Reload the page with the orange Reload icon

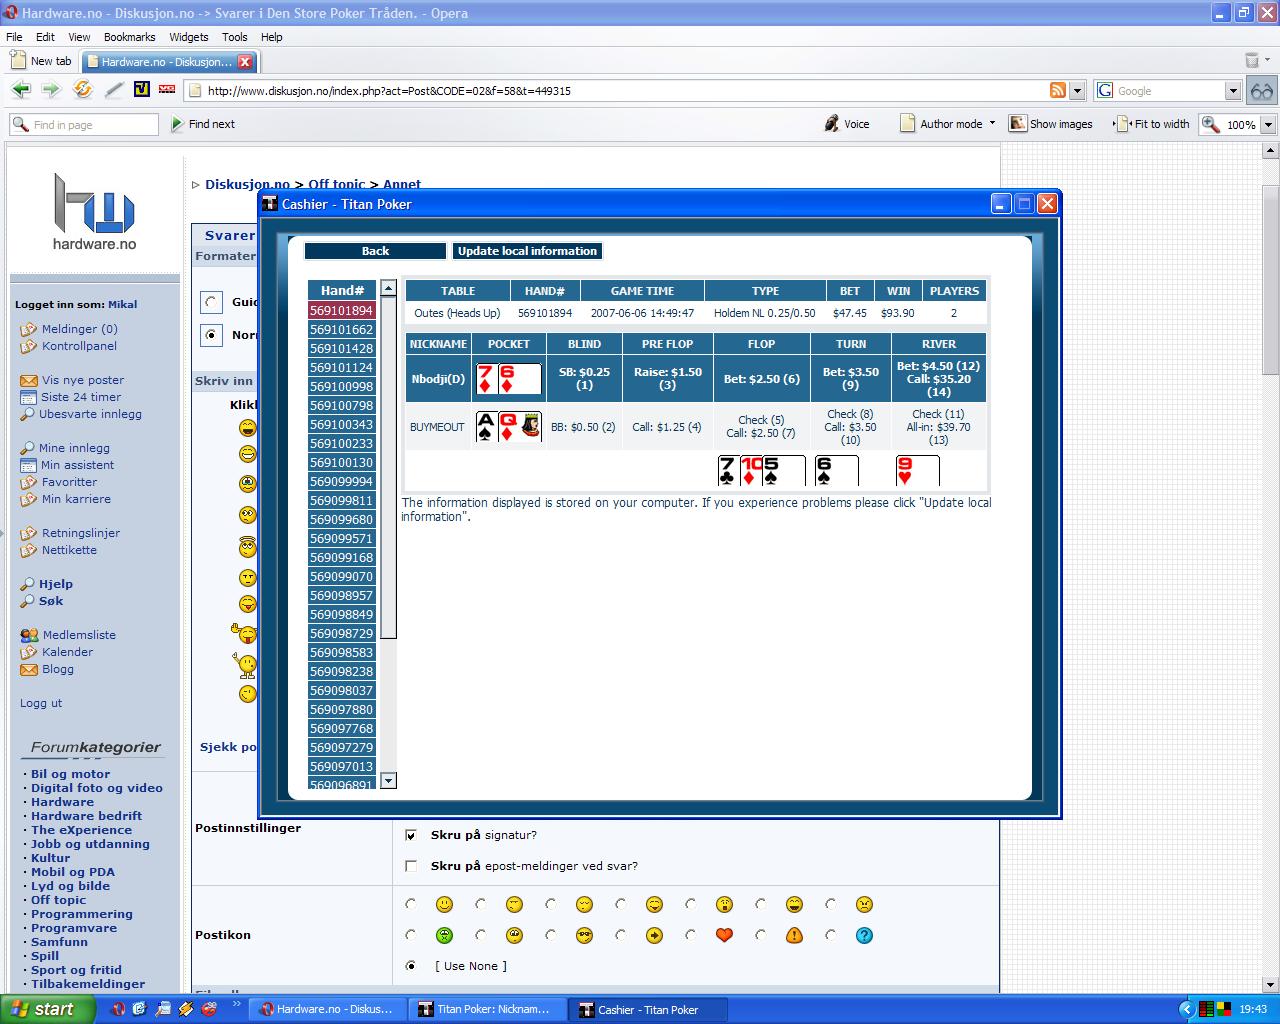pyautogui.click(x=83, y=90)
